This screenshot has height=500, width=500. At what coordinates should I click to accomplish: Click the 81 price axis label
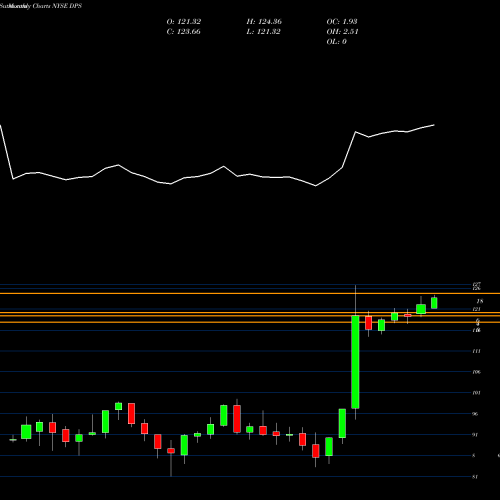tap(475, 477)
